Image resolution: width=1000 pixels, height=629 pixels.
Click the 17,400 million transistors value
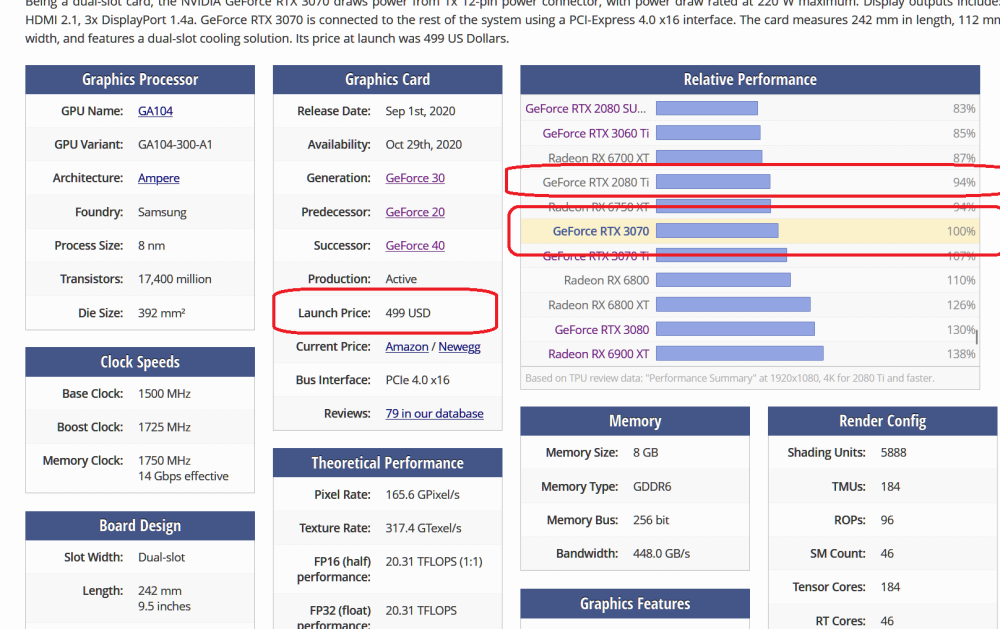[x=174, y=279]
